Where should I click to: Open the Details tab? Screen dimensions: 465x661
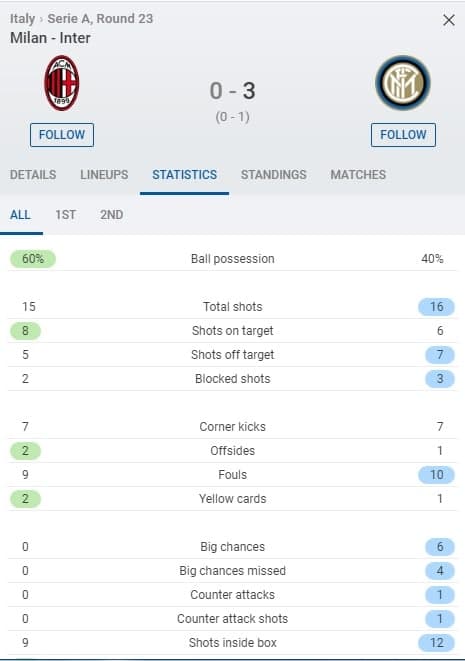click(33, 175)
